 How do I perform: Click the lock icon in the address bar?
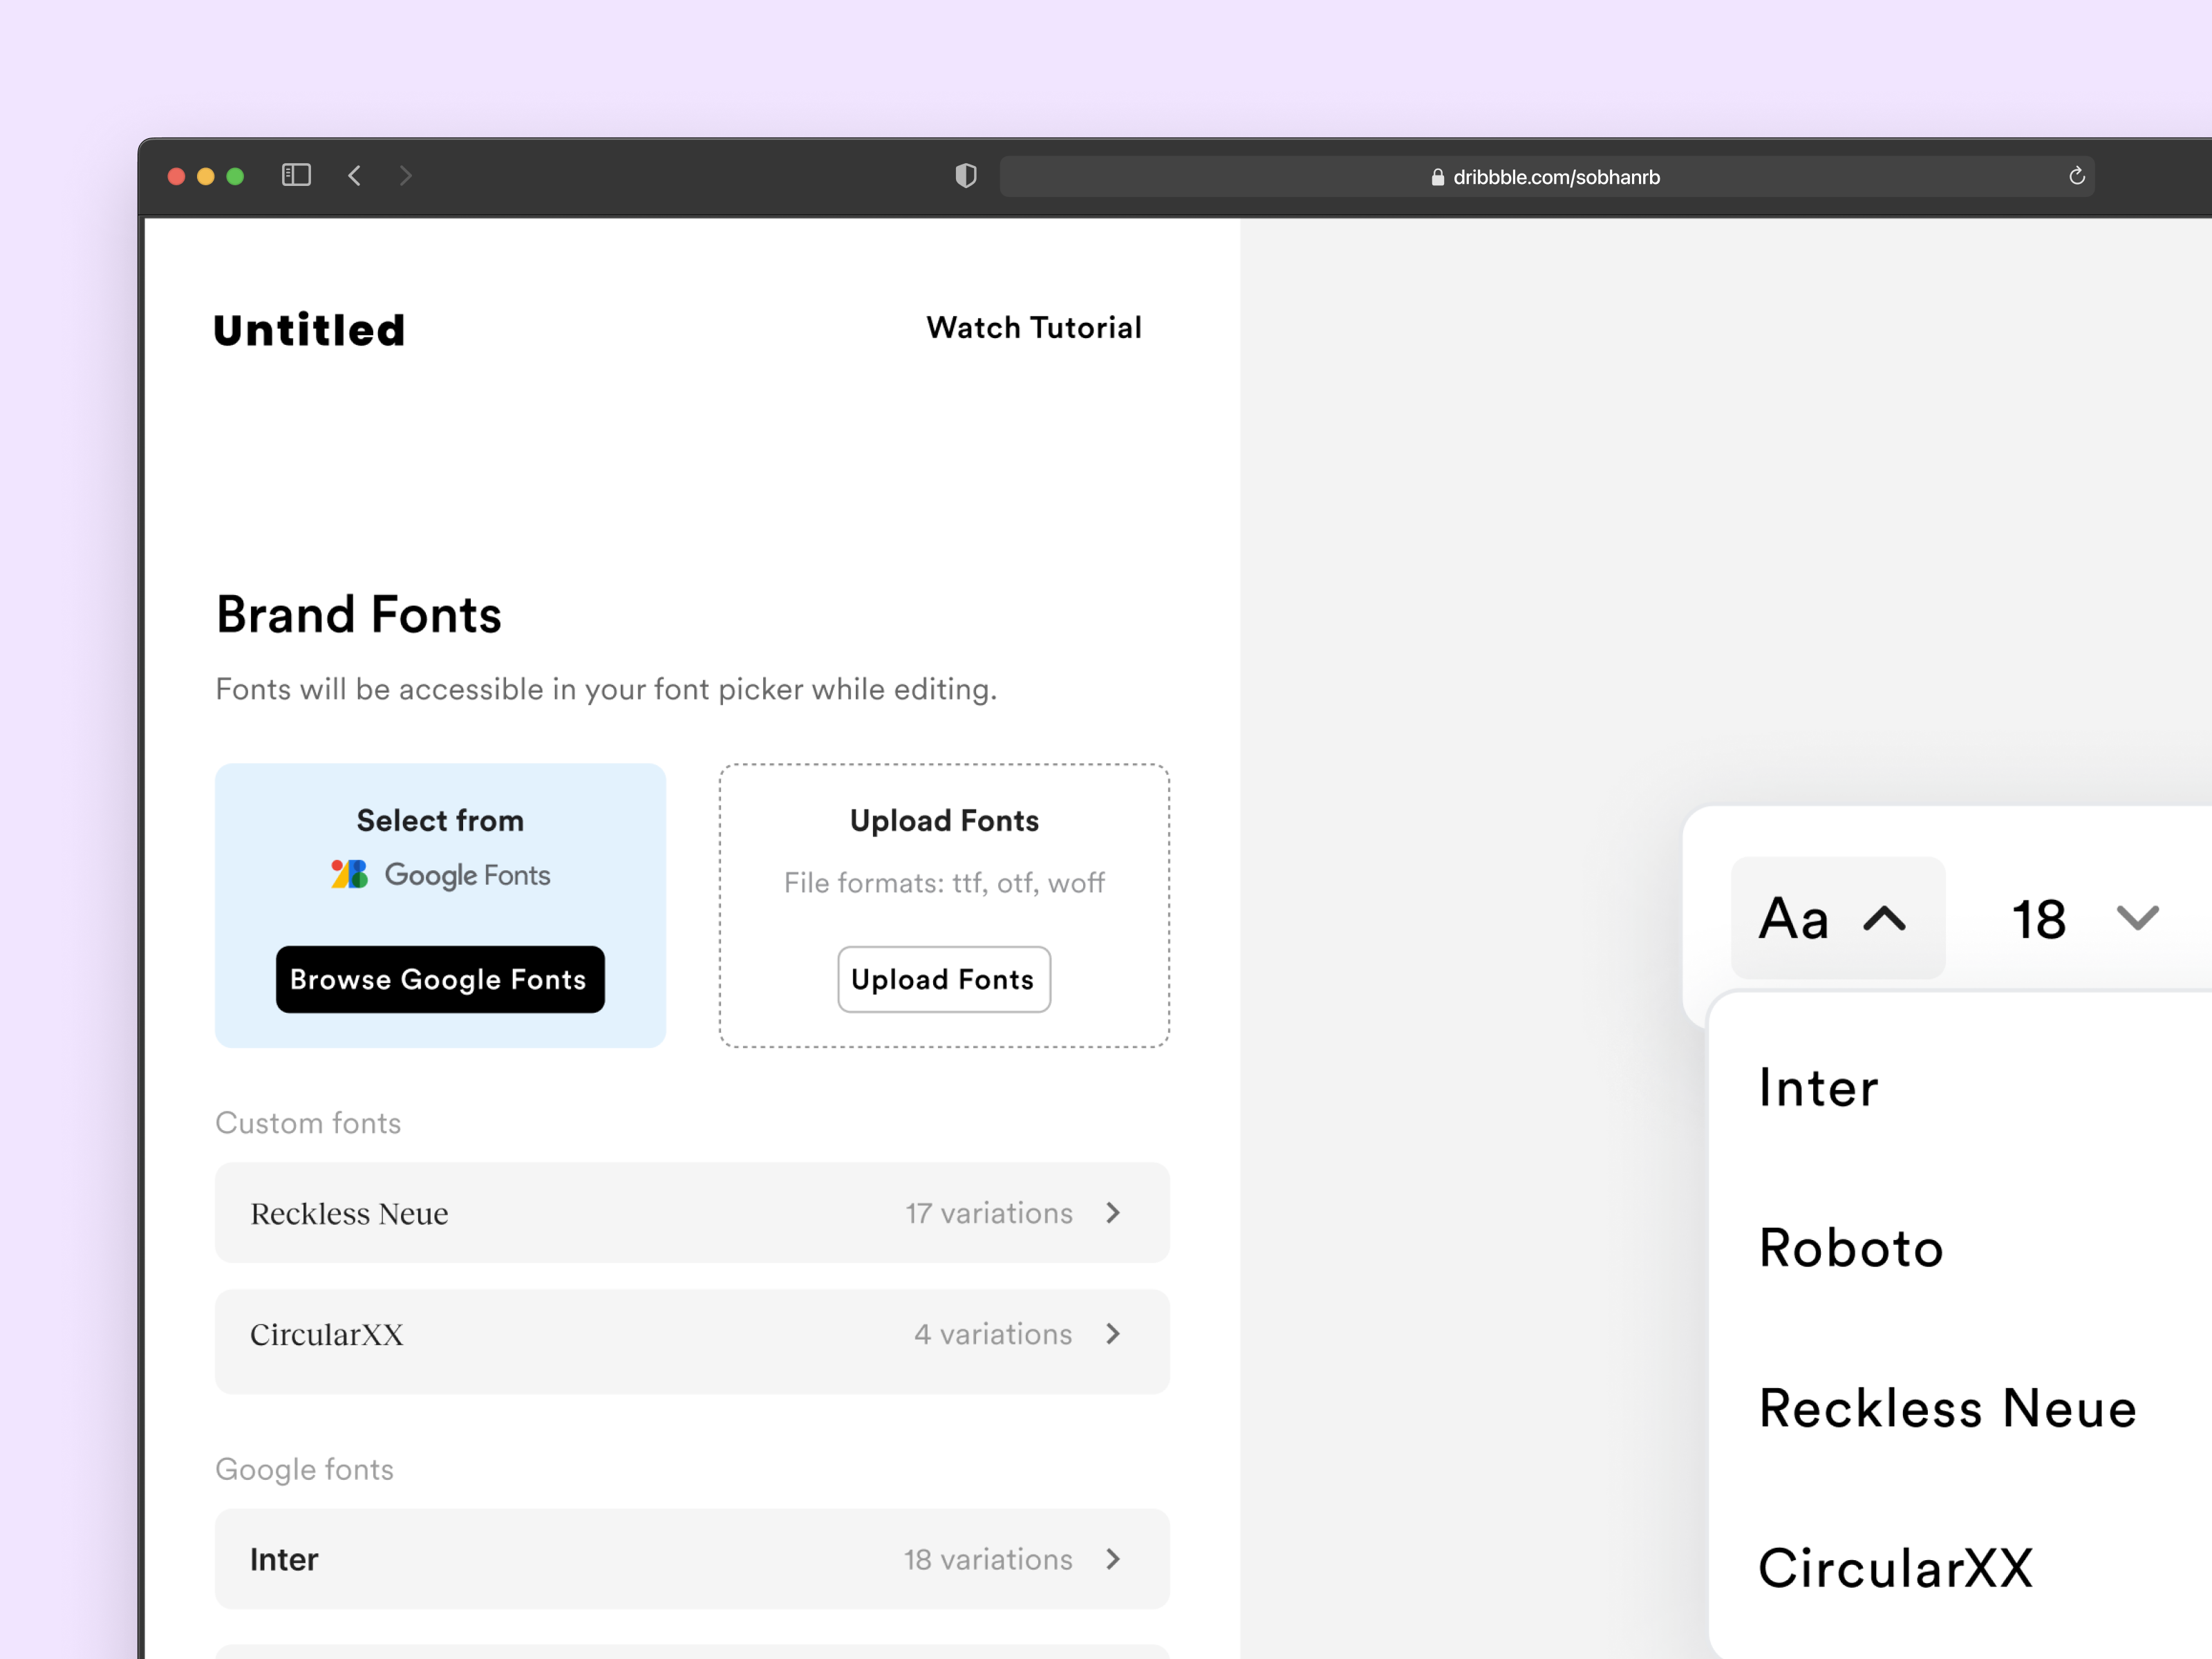1437,177
